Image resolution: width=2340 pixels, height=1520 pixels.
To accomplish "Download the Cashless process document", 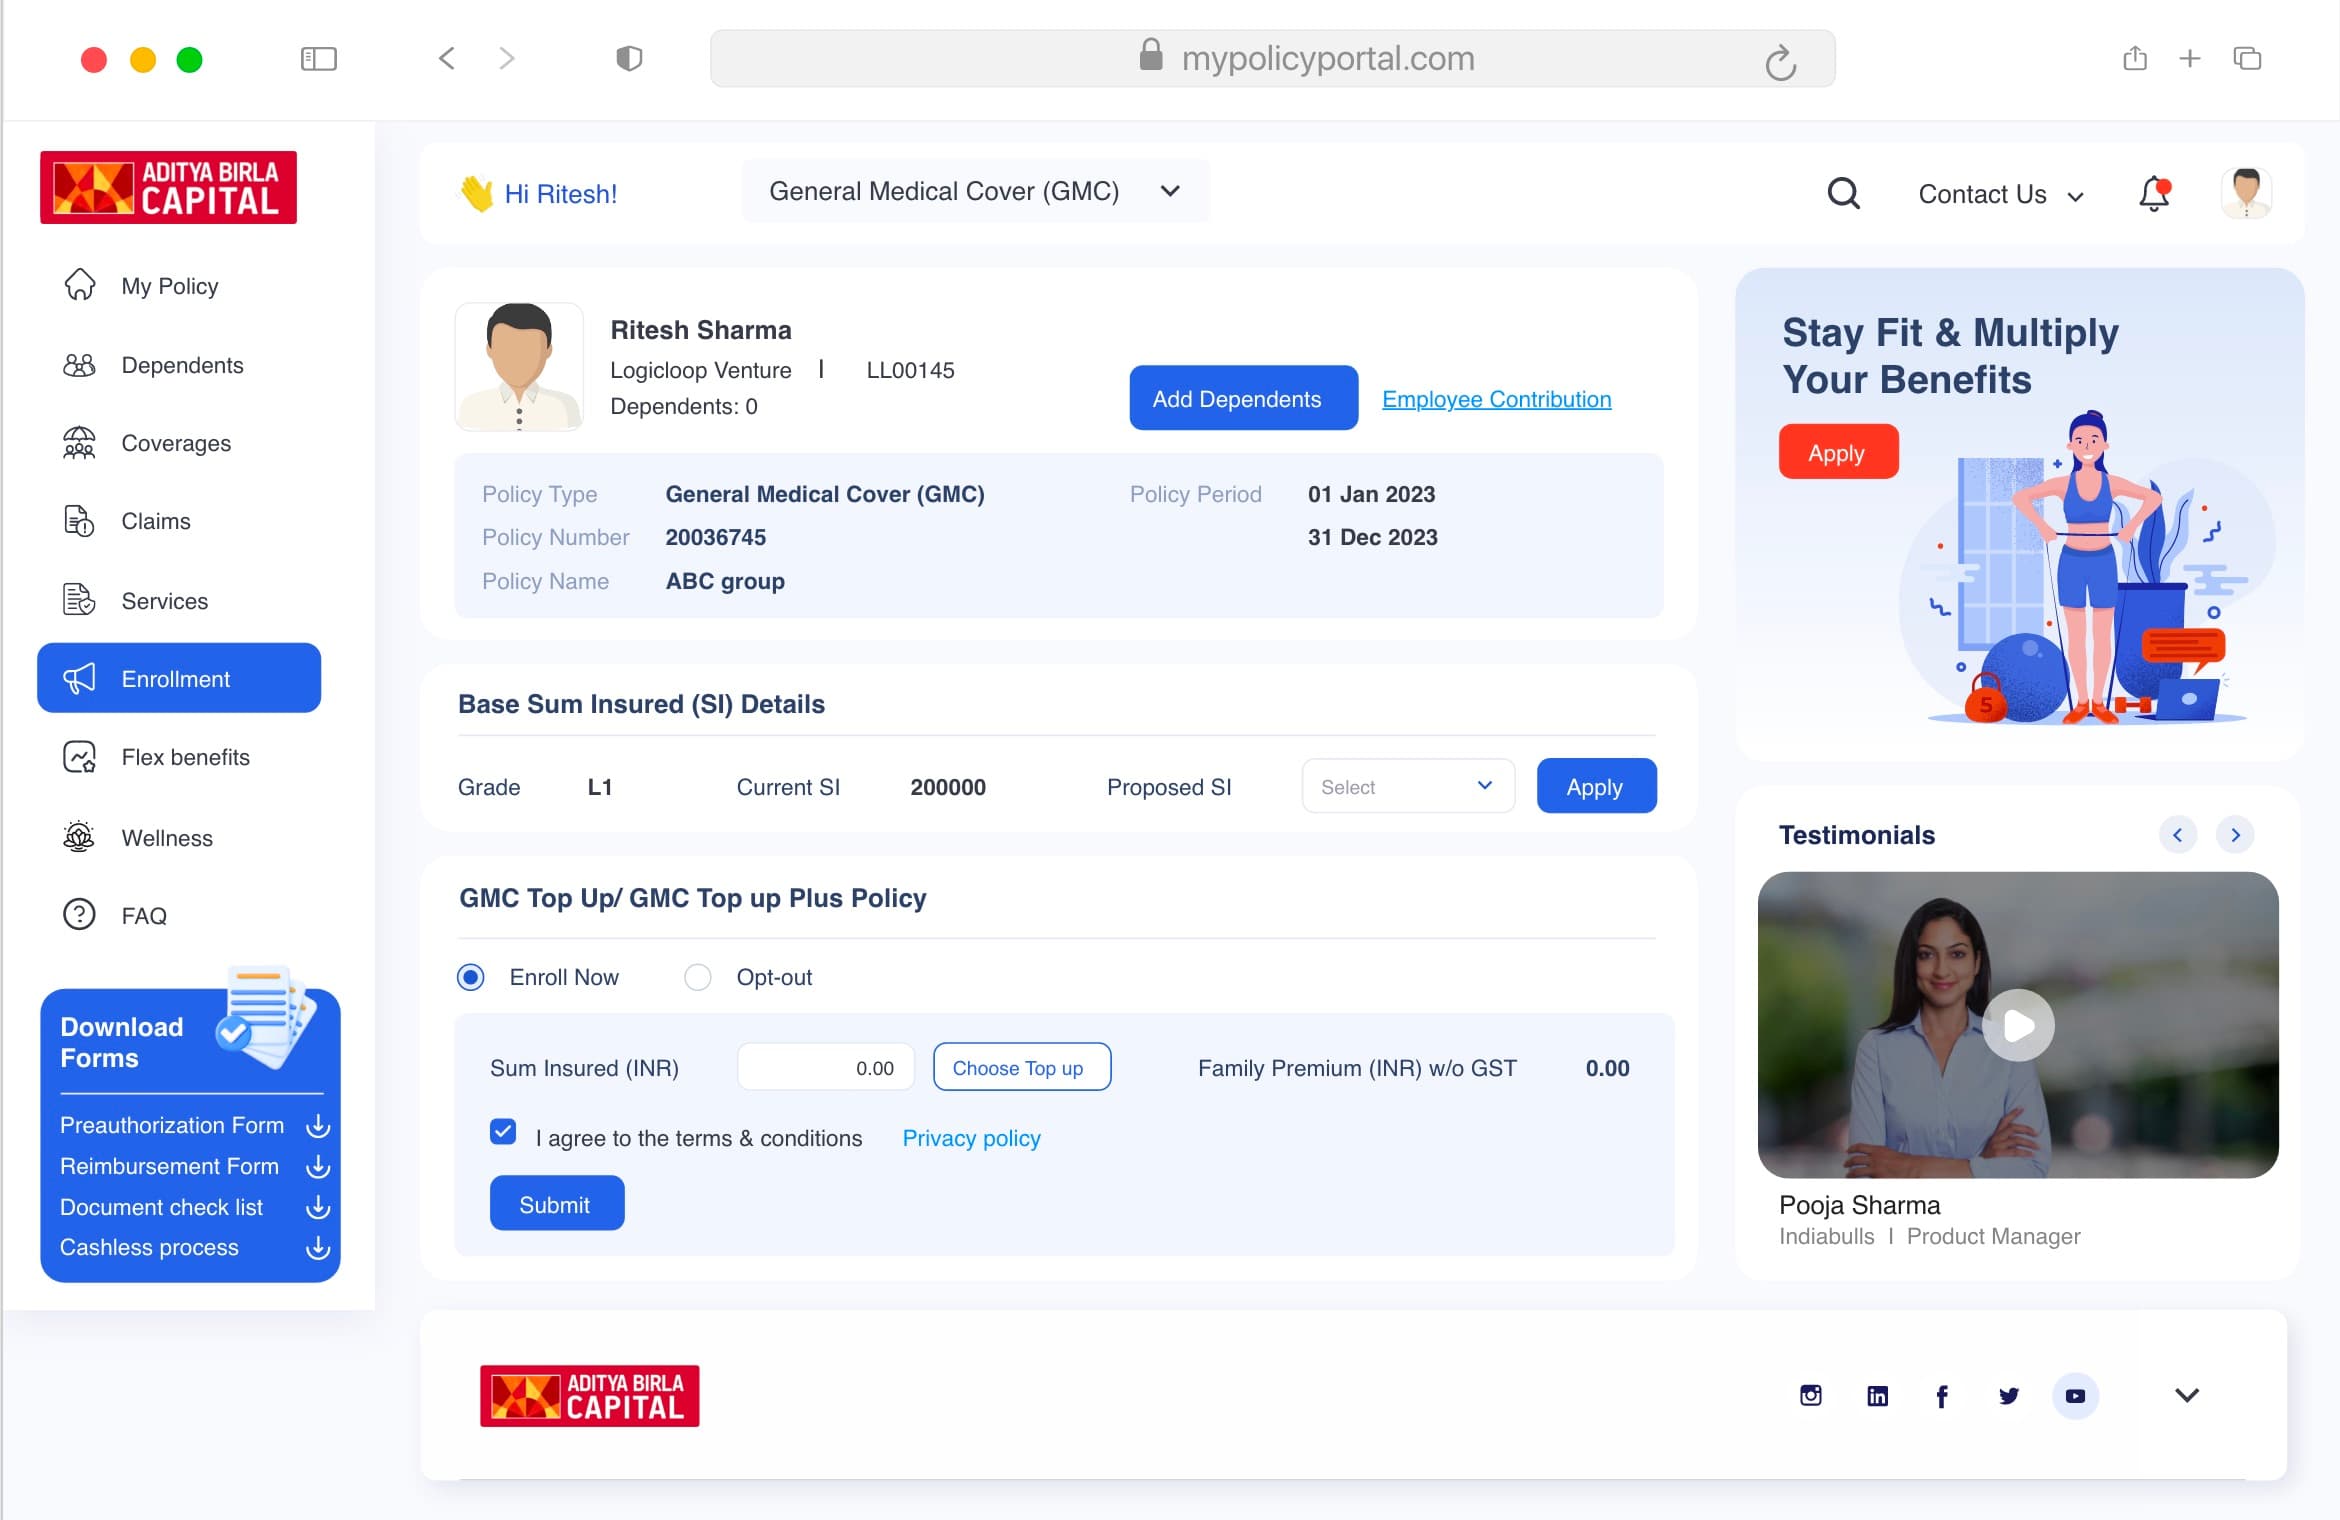I will (318, 1247).
